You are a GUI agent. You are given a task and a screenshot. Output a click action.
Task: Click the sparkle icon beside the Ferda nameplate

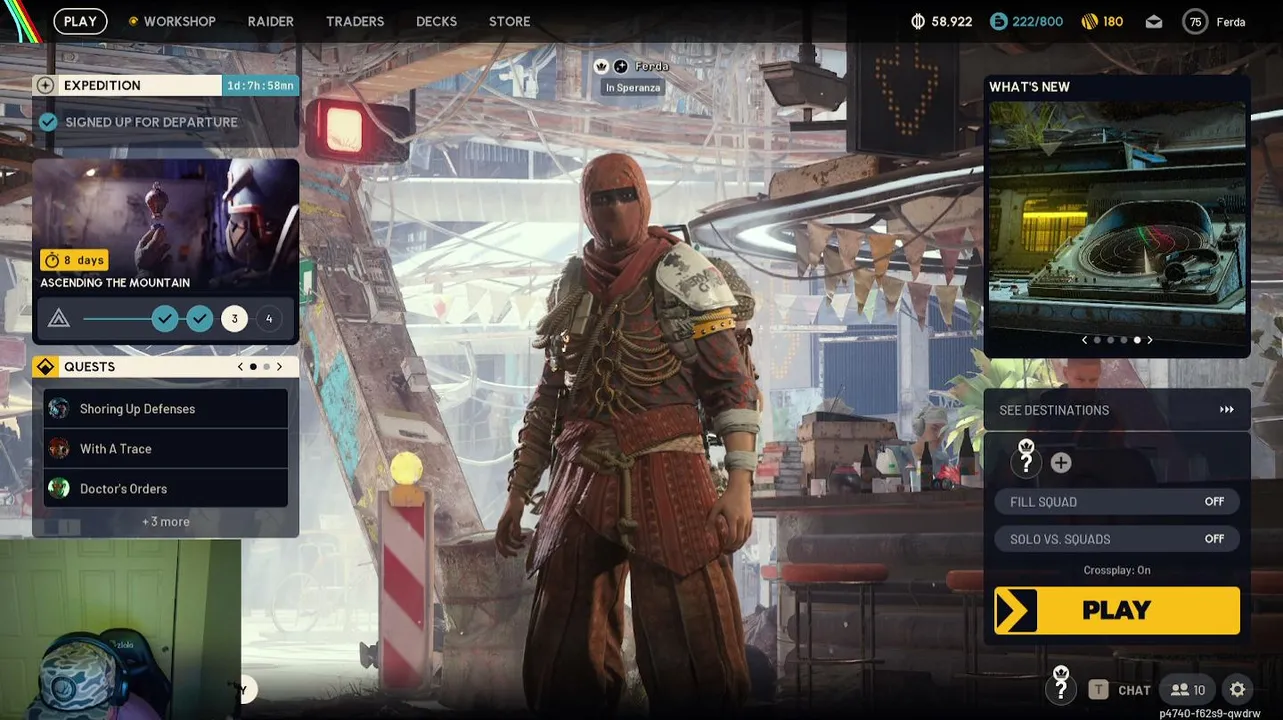[620, 66]
